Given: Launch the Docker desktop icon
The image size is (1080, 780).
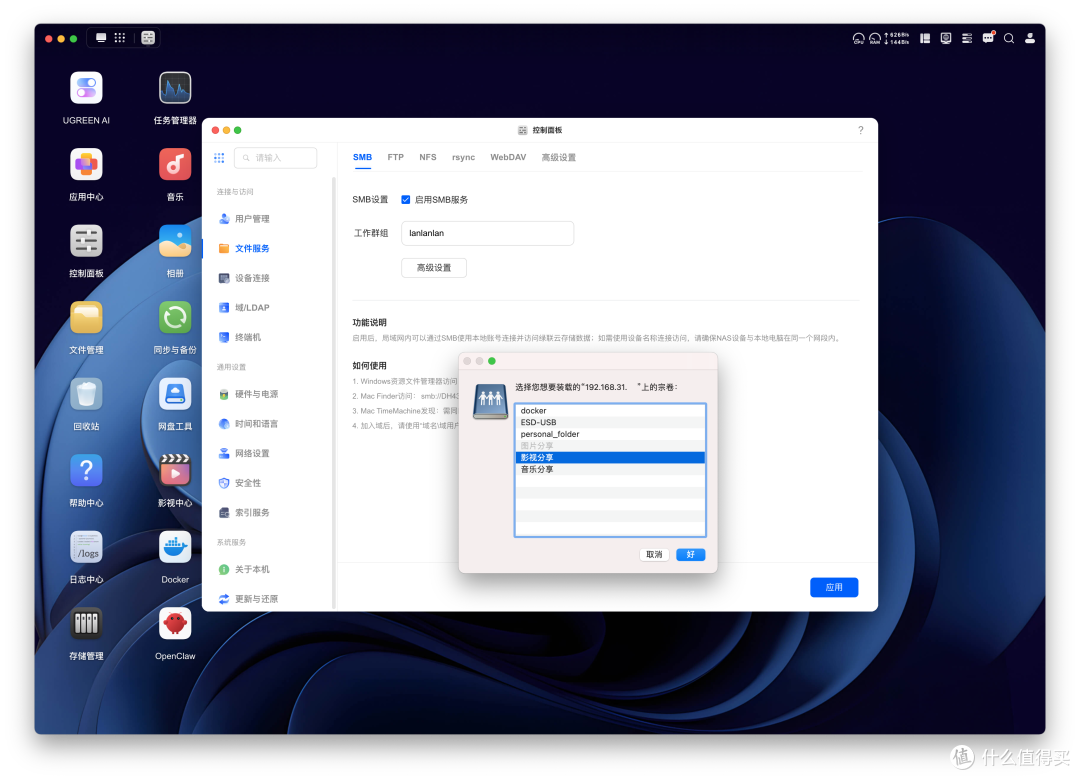Looking at the screenshot, I should pos(175,547).
